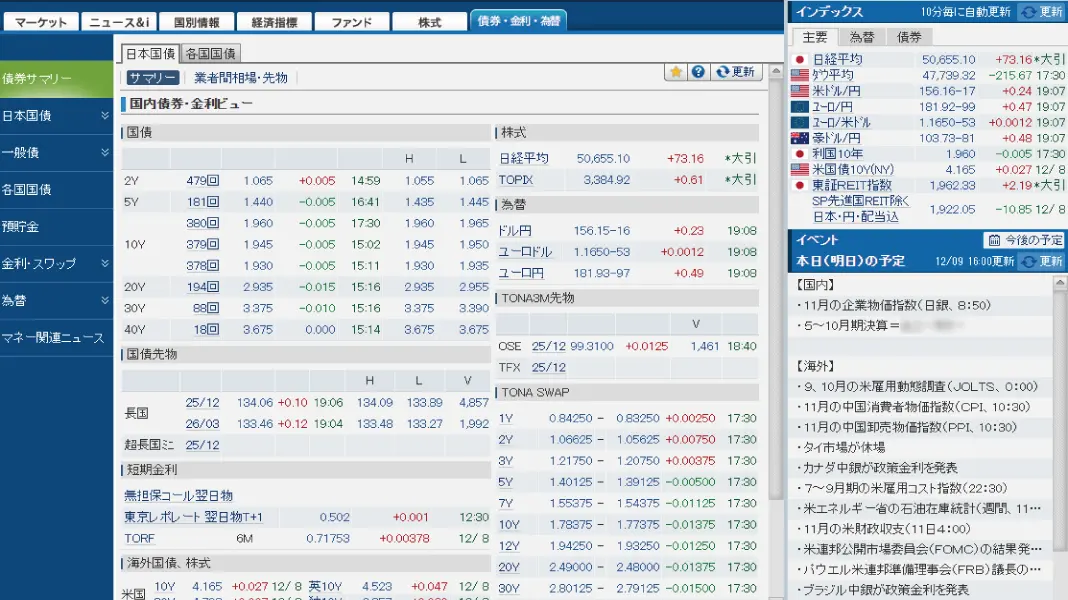Expand 金利・スワップ sidebar menu
Screen dimensions: 1068x600
click(57, 264)
